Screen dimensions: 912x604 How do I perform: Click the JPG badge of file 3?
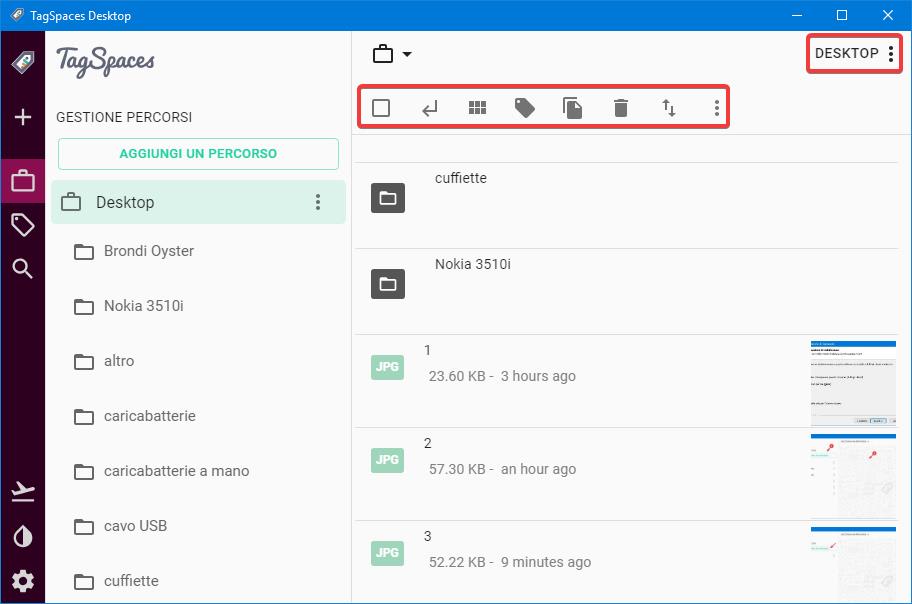[x=387, y=553]
